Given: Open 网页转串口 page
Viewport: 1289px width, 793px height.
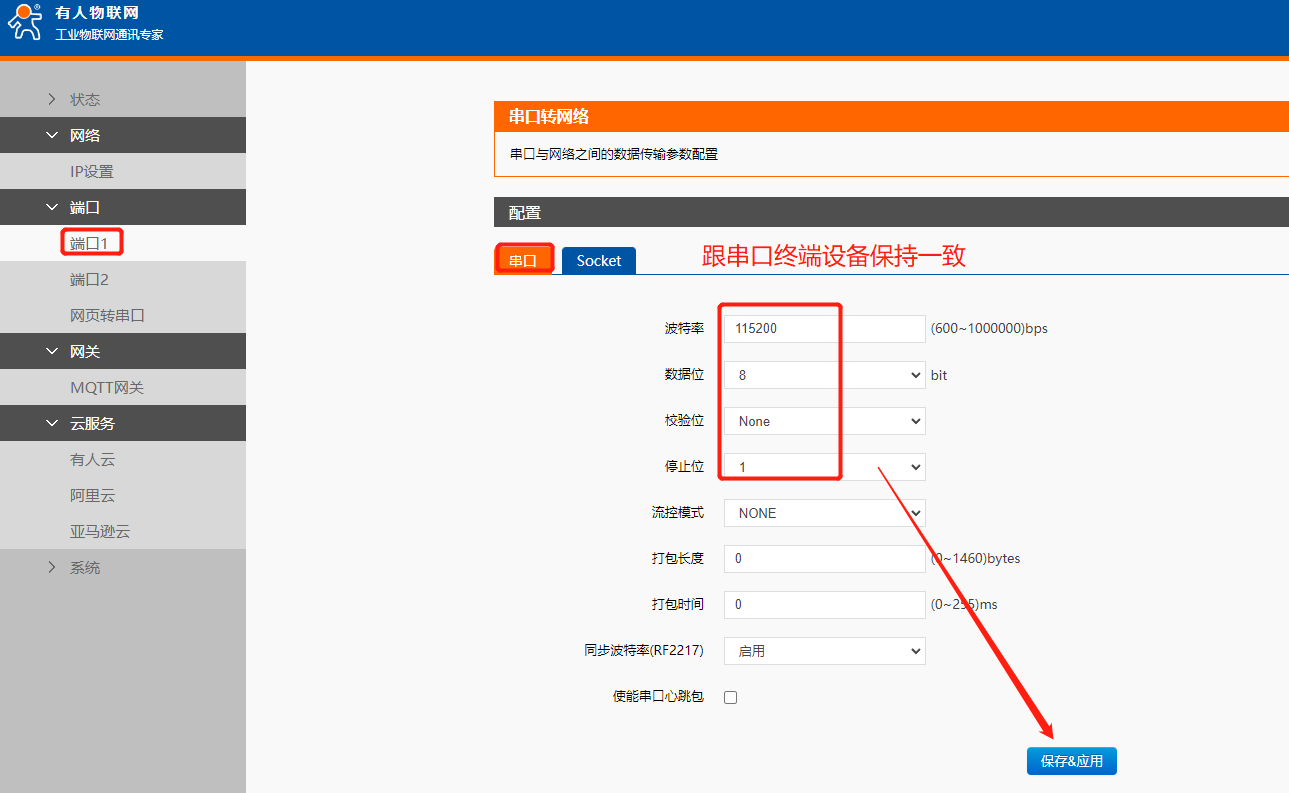Looking at the screenshot, I should pyautogui.click(x=107, y=315).
